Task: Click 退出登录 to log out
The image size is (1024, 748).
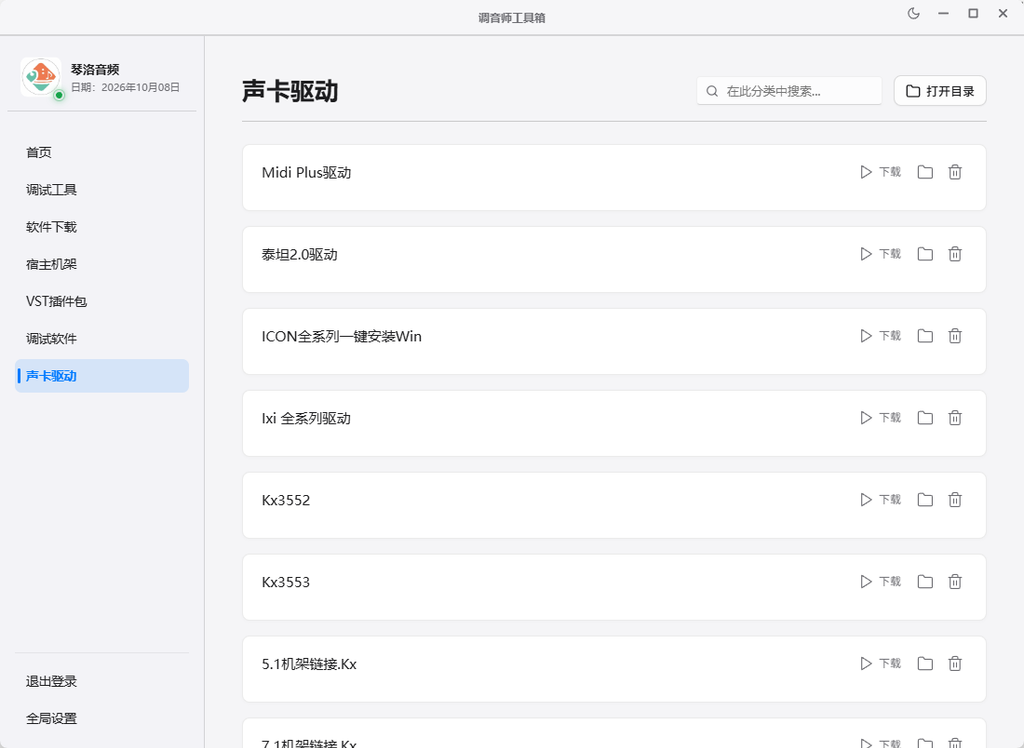Action: (x=102, y=681)
